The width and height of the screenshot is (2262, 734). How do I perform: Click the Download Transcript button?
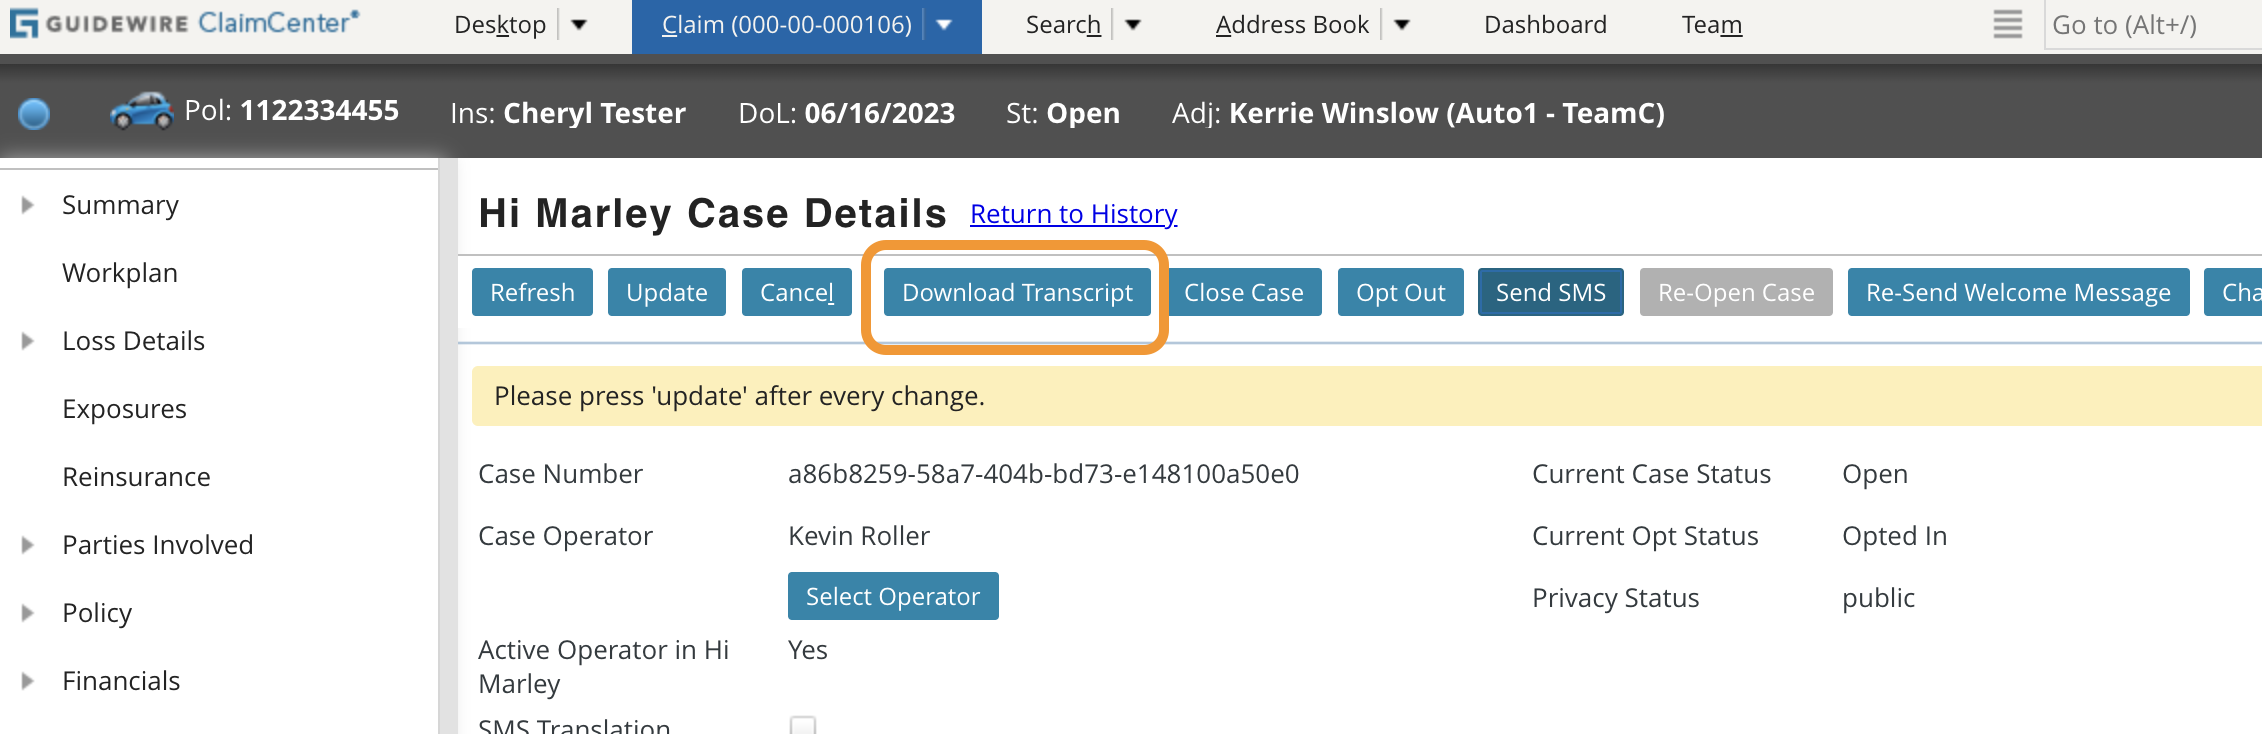click(x=1017, y=292)
